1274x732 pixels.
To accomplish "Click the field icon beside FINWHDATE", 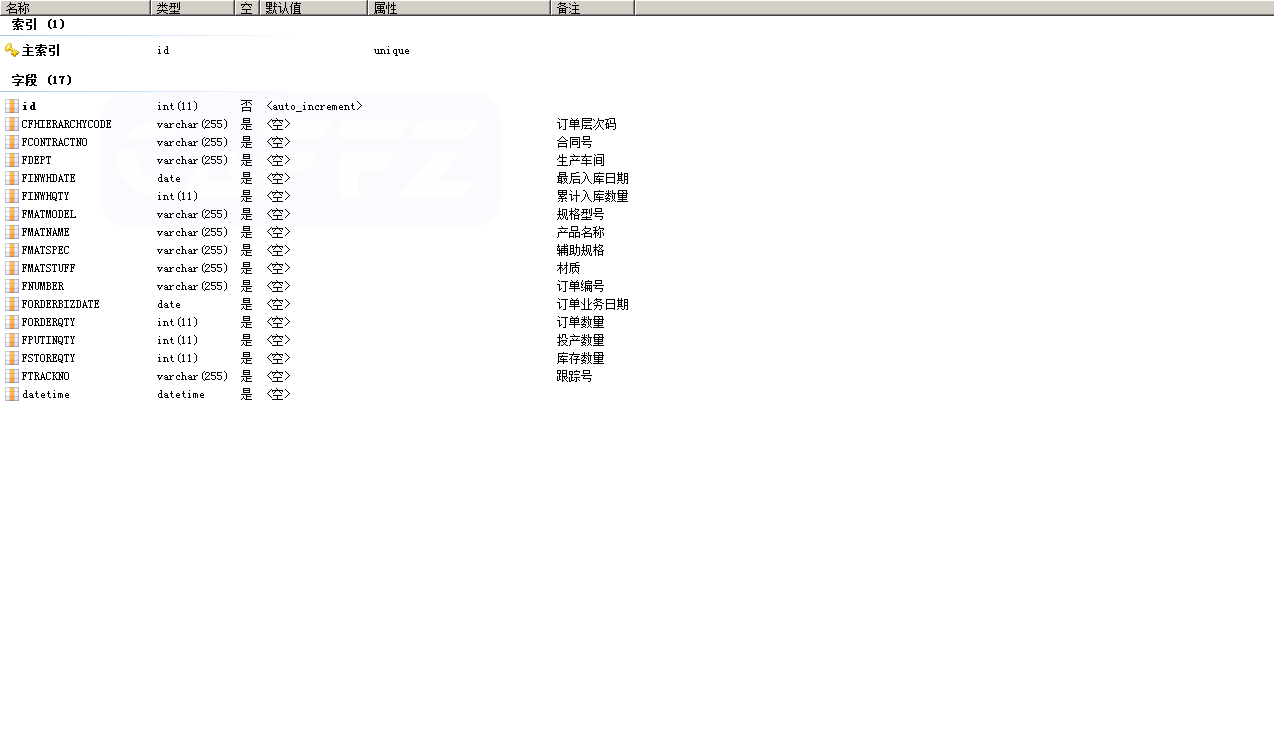I will click(x=12, y=178).
